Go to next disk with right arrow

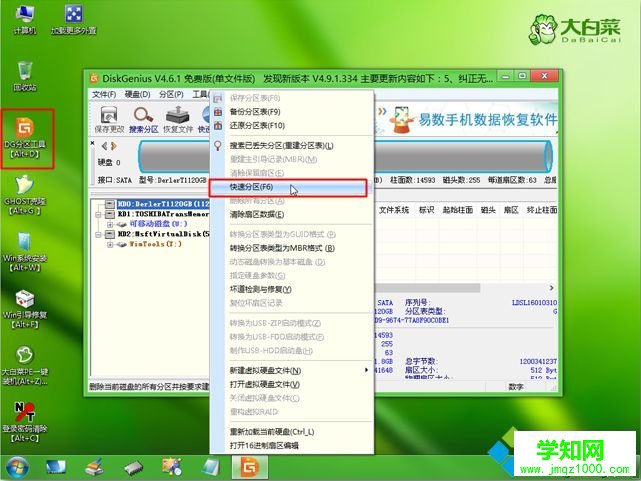coord(114,146)
